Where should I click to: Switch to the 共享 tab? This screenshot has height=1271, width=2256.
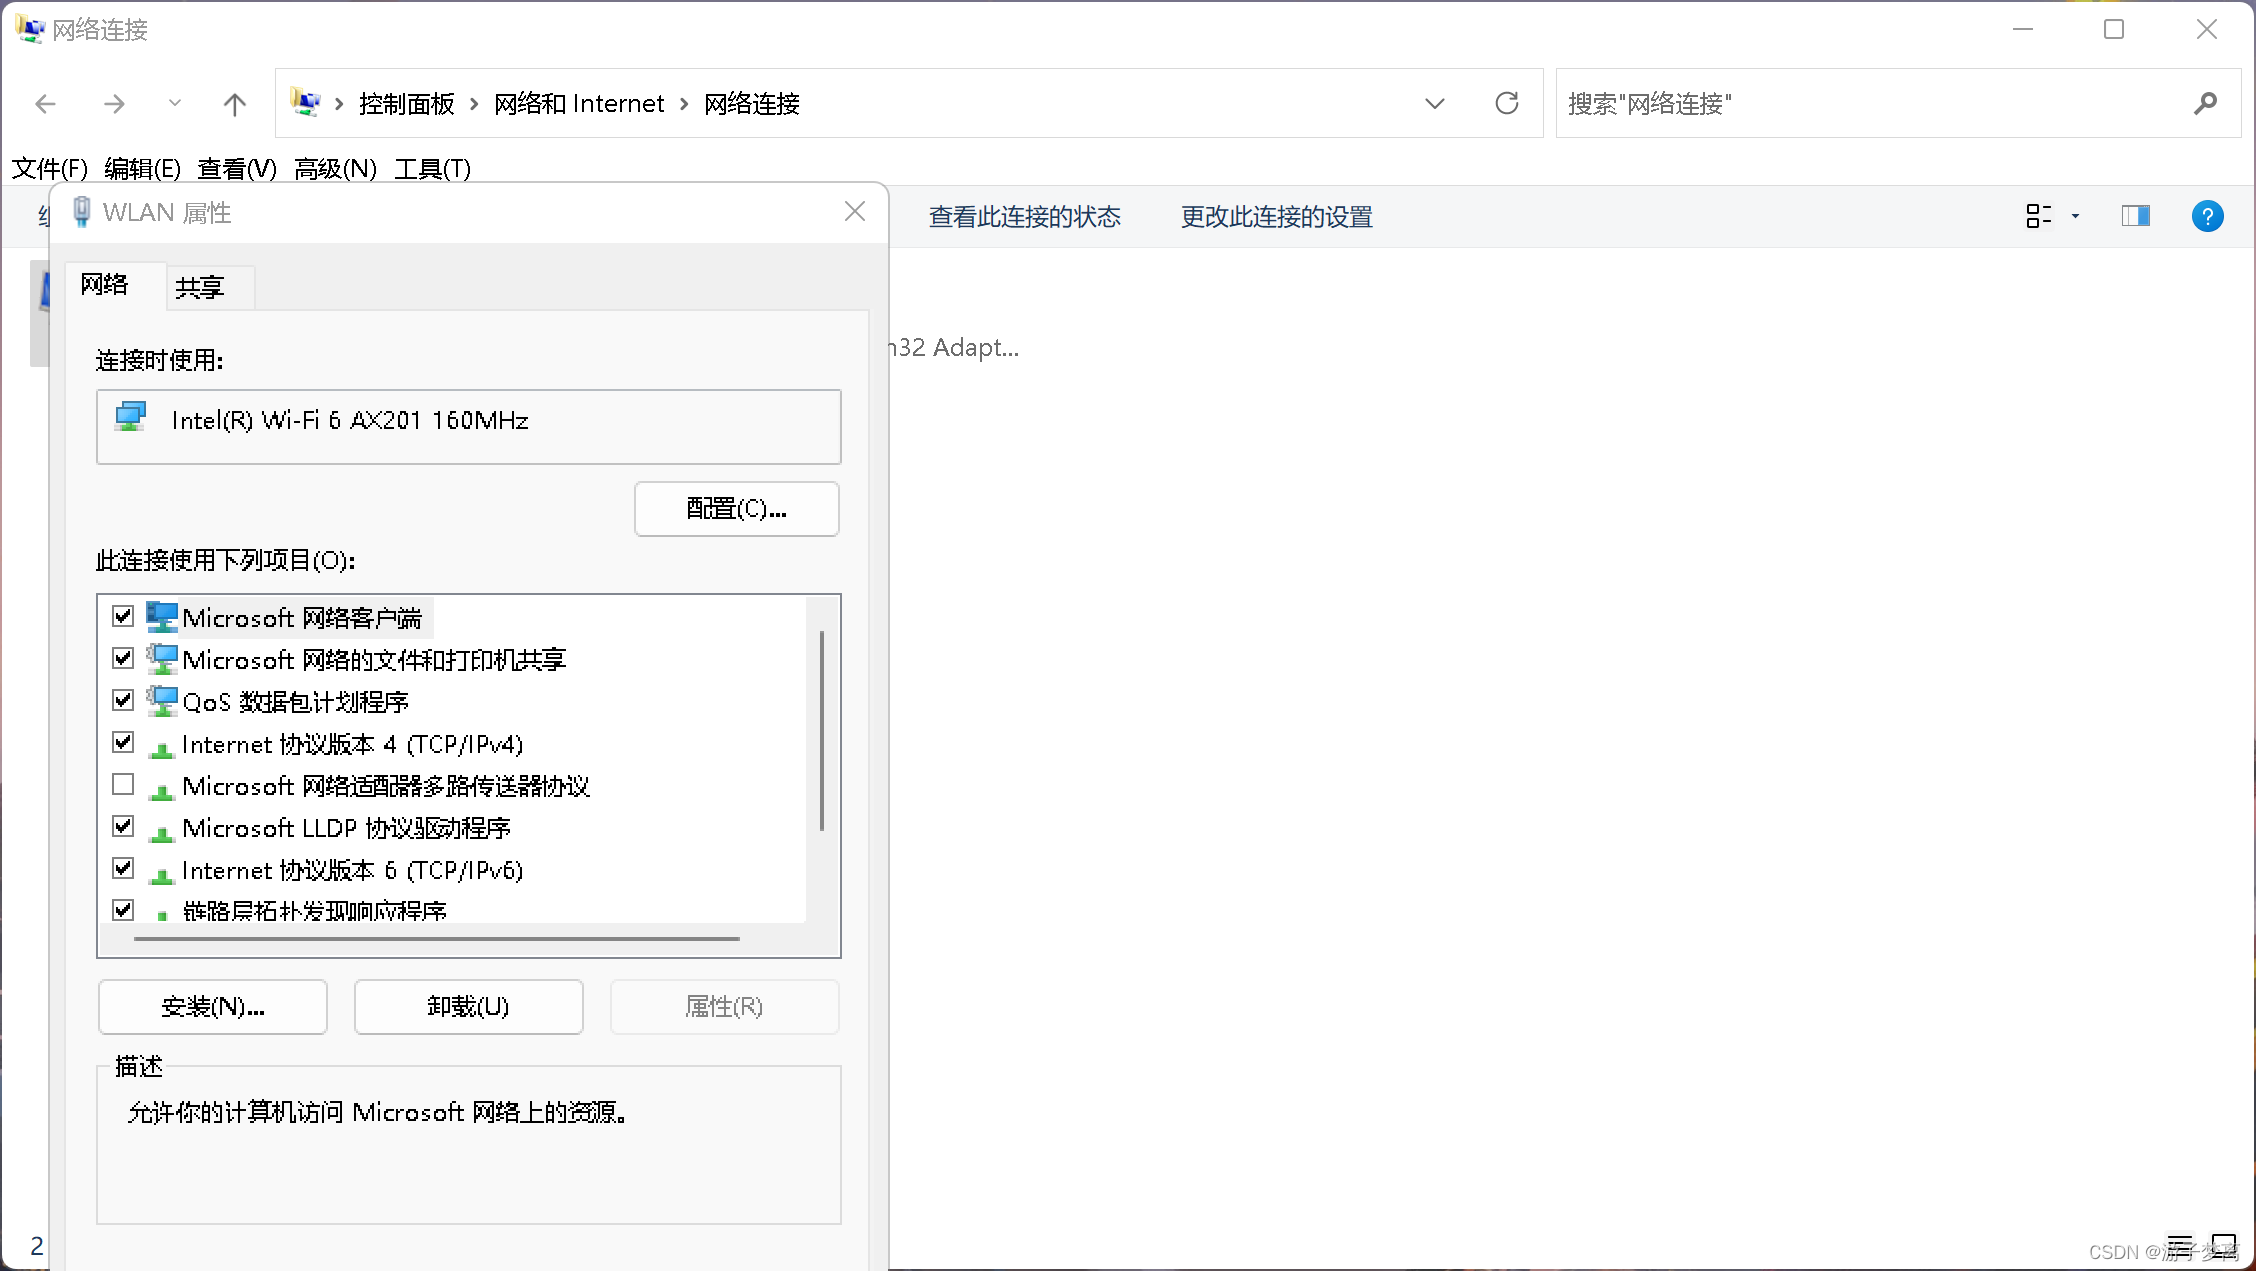pyautogui.click(x=200, y=288)
